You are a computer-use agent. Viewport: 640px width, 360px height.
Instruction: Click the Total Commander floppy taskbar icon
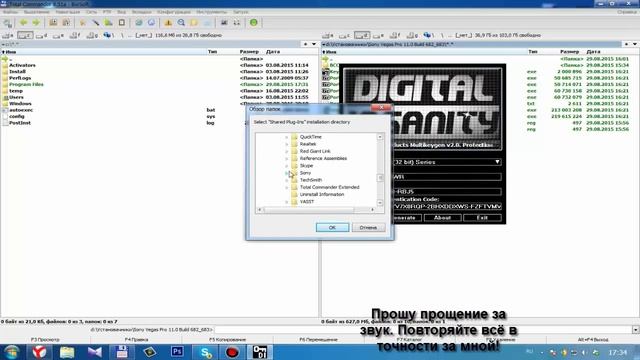coord(122,352)
